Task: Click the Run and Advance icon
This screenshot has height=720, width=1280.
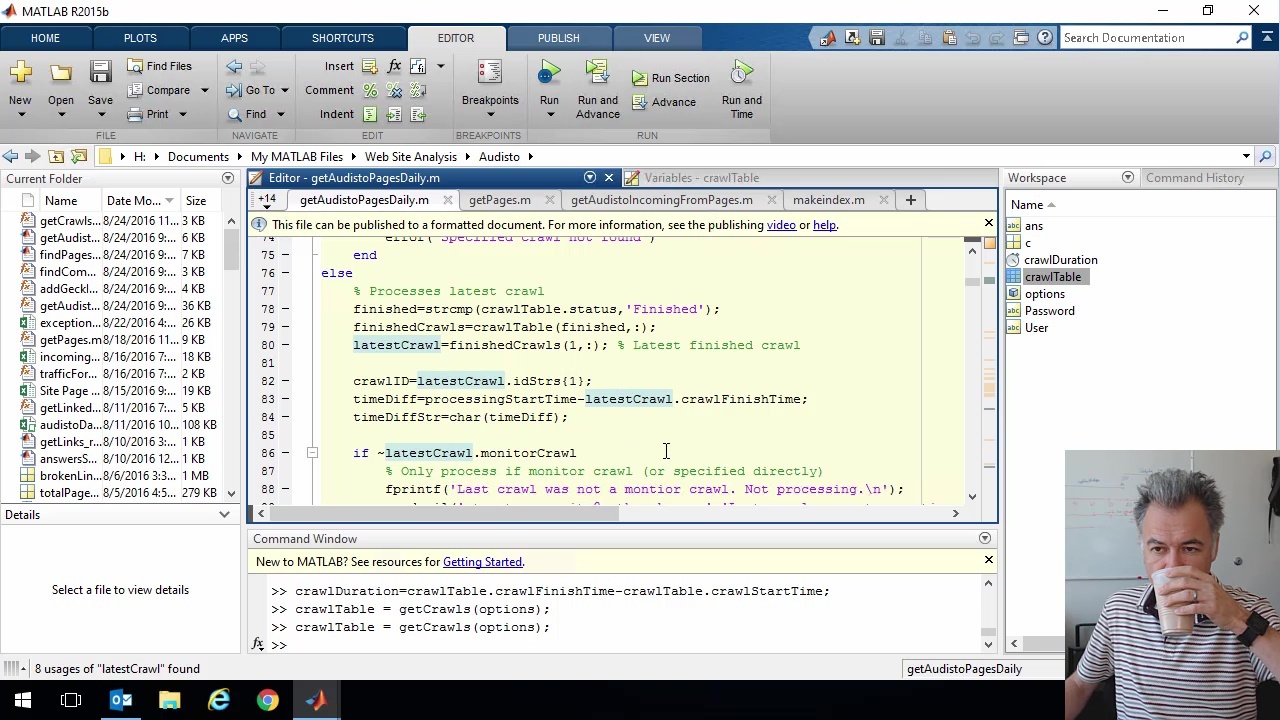Action: click(597, 73)
